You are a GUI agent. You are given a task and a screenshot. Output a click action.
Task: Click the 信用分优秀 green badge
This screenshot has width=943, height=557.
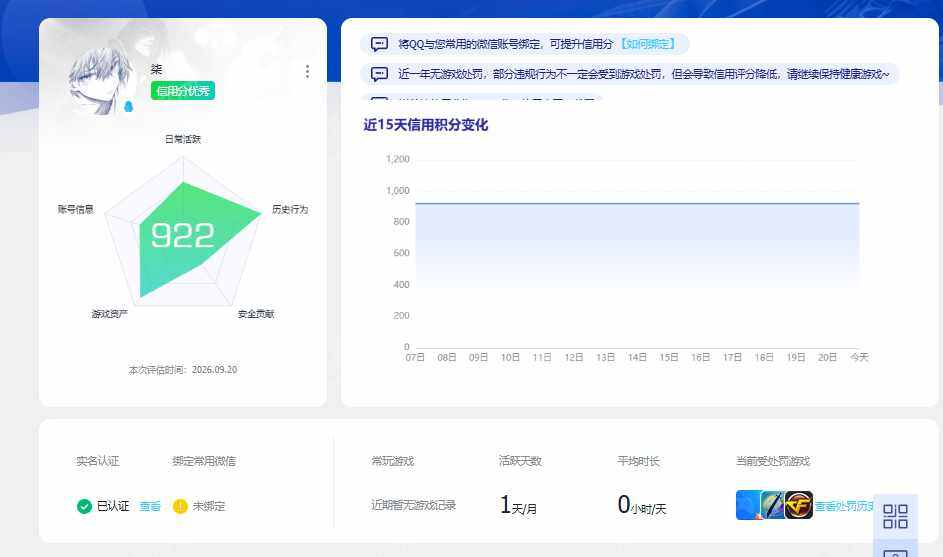click(183, 91)
